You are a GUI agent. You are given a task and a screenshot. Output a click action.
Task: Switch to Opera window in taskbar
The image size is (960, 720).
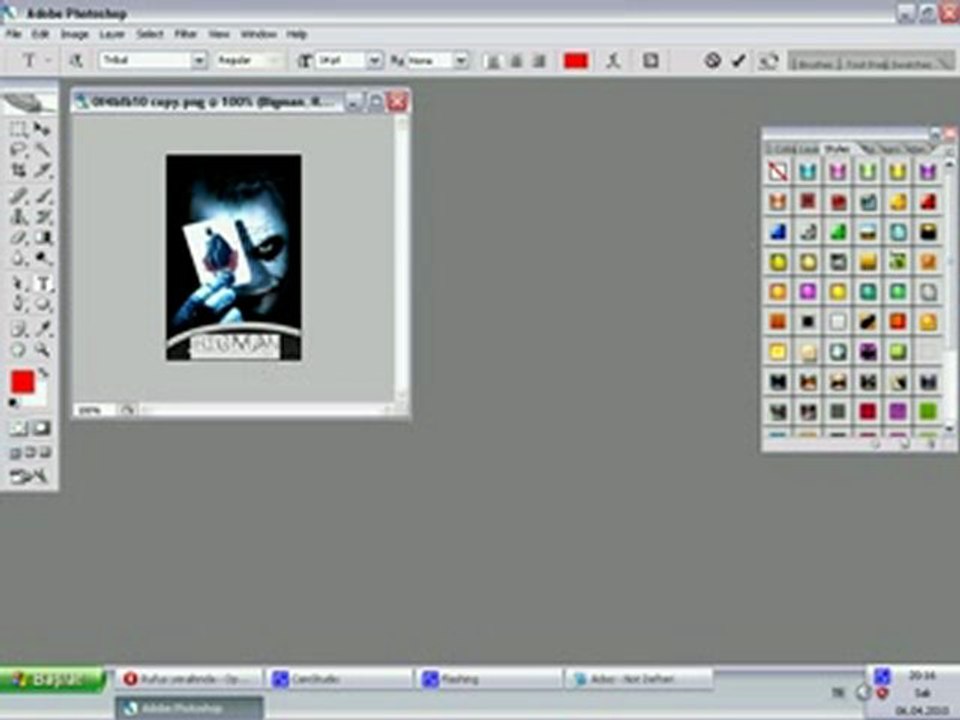tap(189, 679)
